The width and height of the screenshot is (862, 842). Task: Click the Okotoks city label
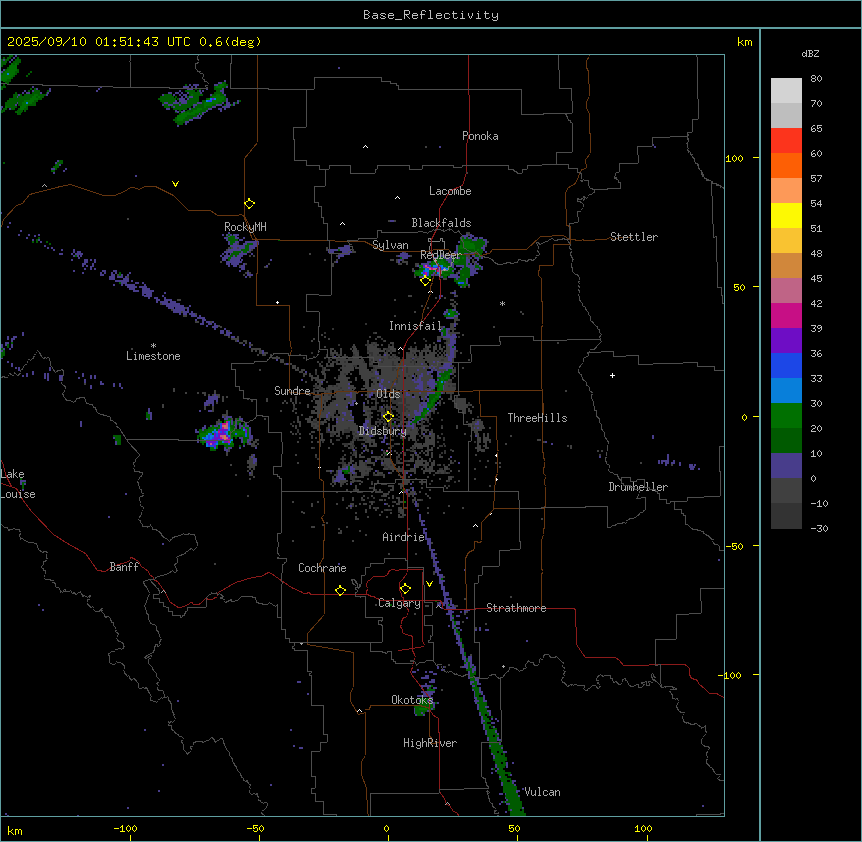(x=412, y=700)
